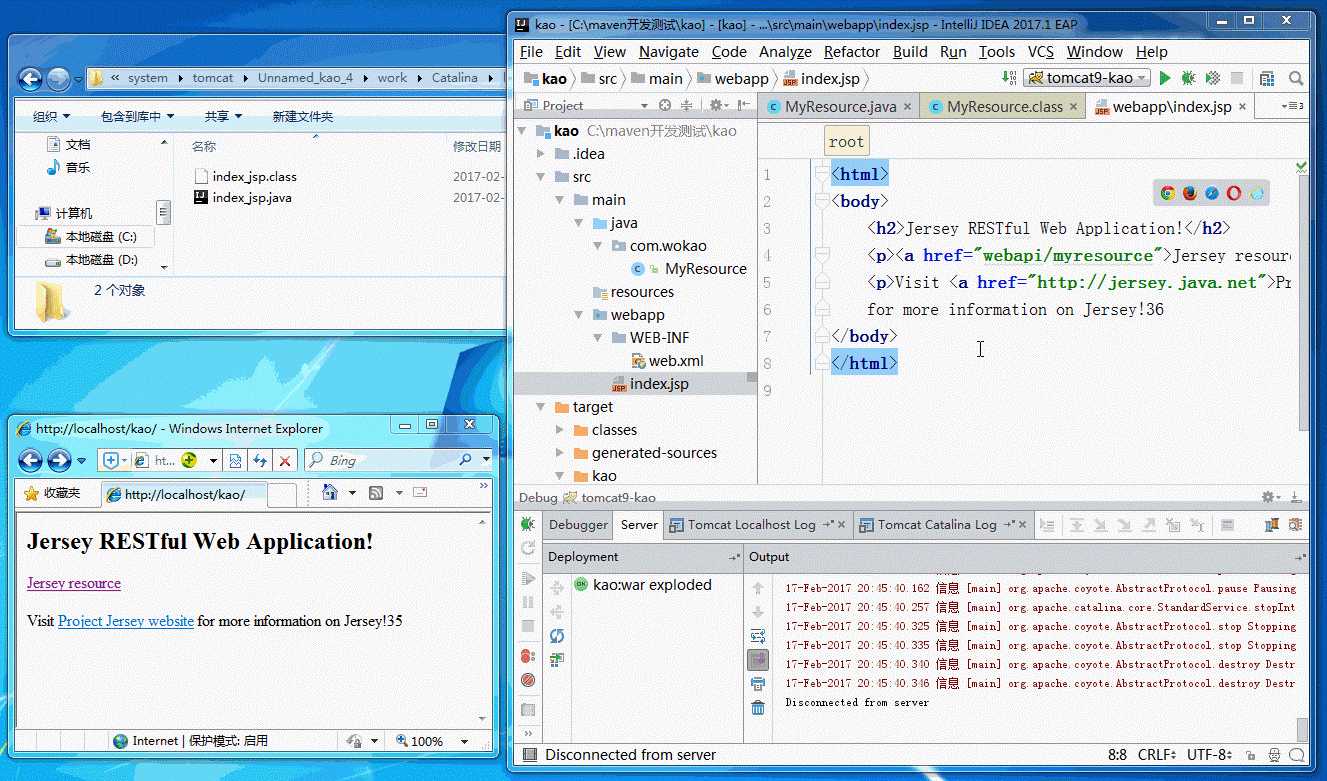Run the tomcat9-kao configuration
Image resolution: width=1327 pixels, height=781 pixels.
[x=1165, y=78]
